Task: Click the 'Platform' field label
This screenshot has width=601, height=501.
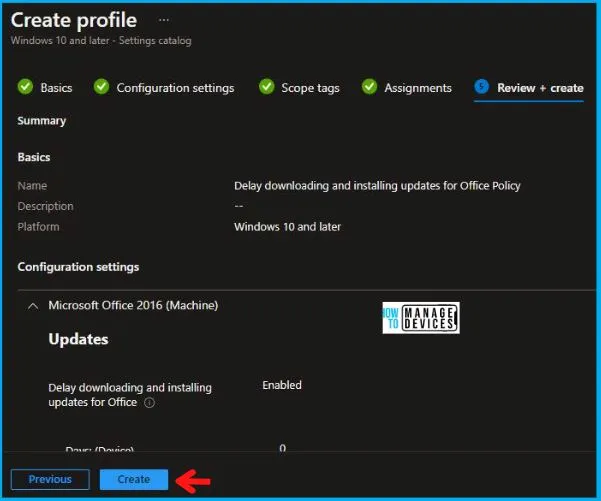Action: click(x=38, y=227)
